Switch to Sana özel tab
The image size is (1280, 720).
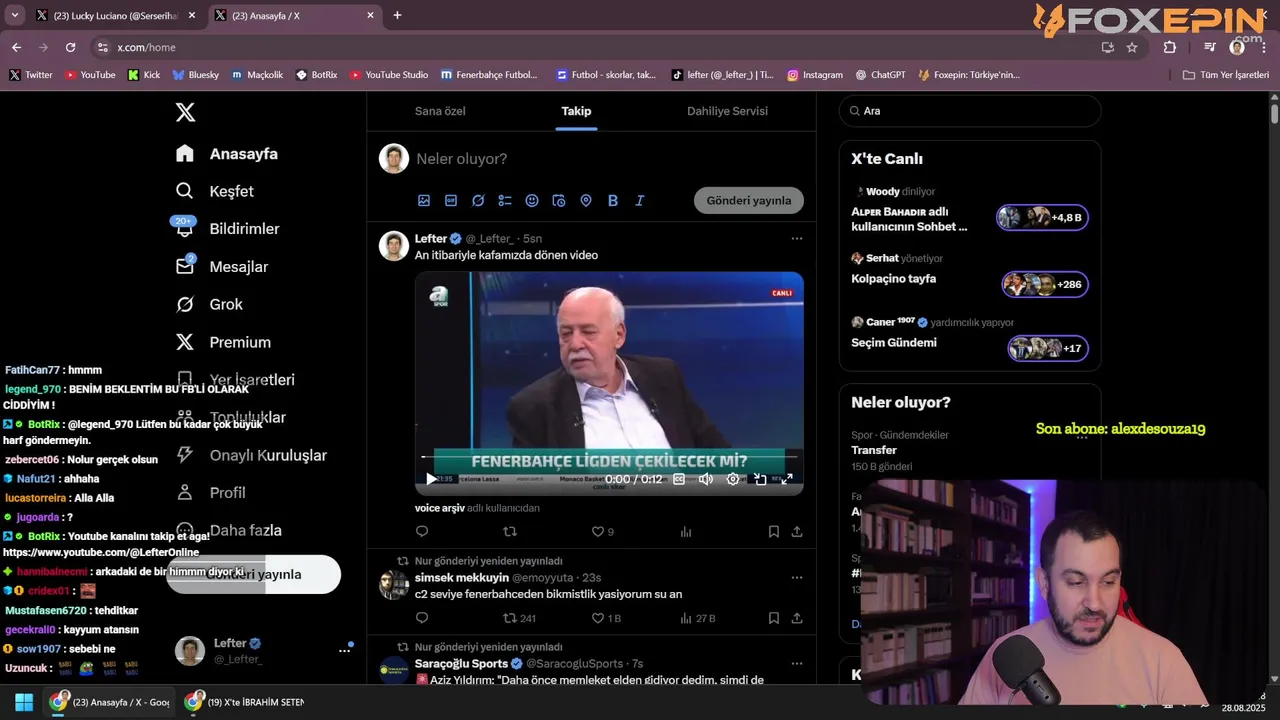click(440, 111)
